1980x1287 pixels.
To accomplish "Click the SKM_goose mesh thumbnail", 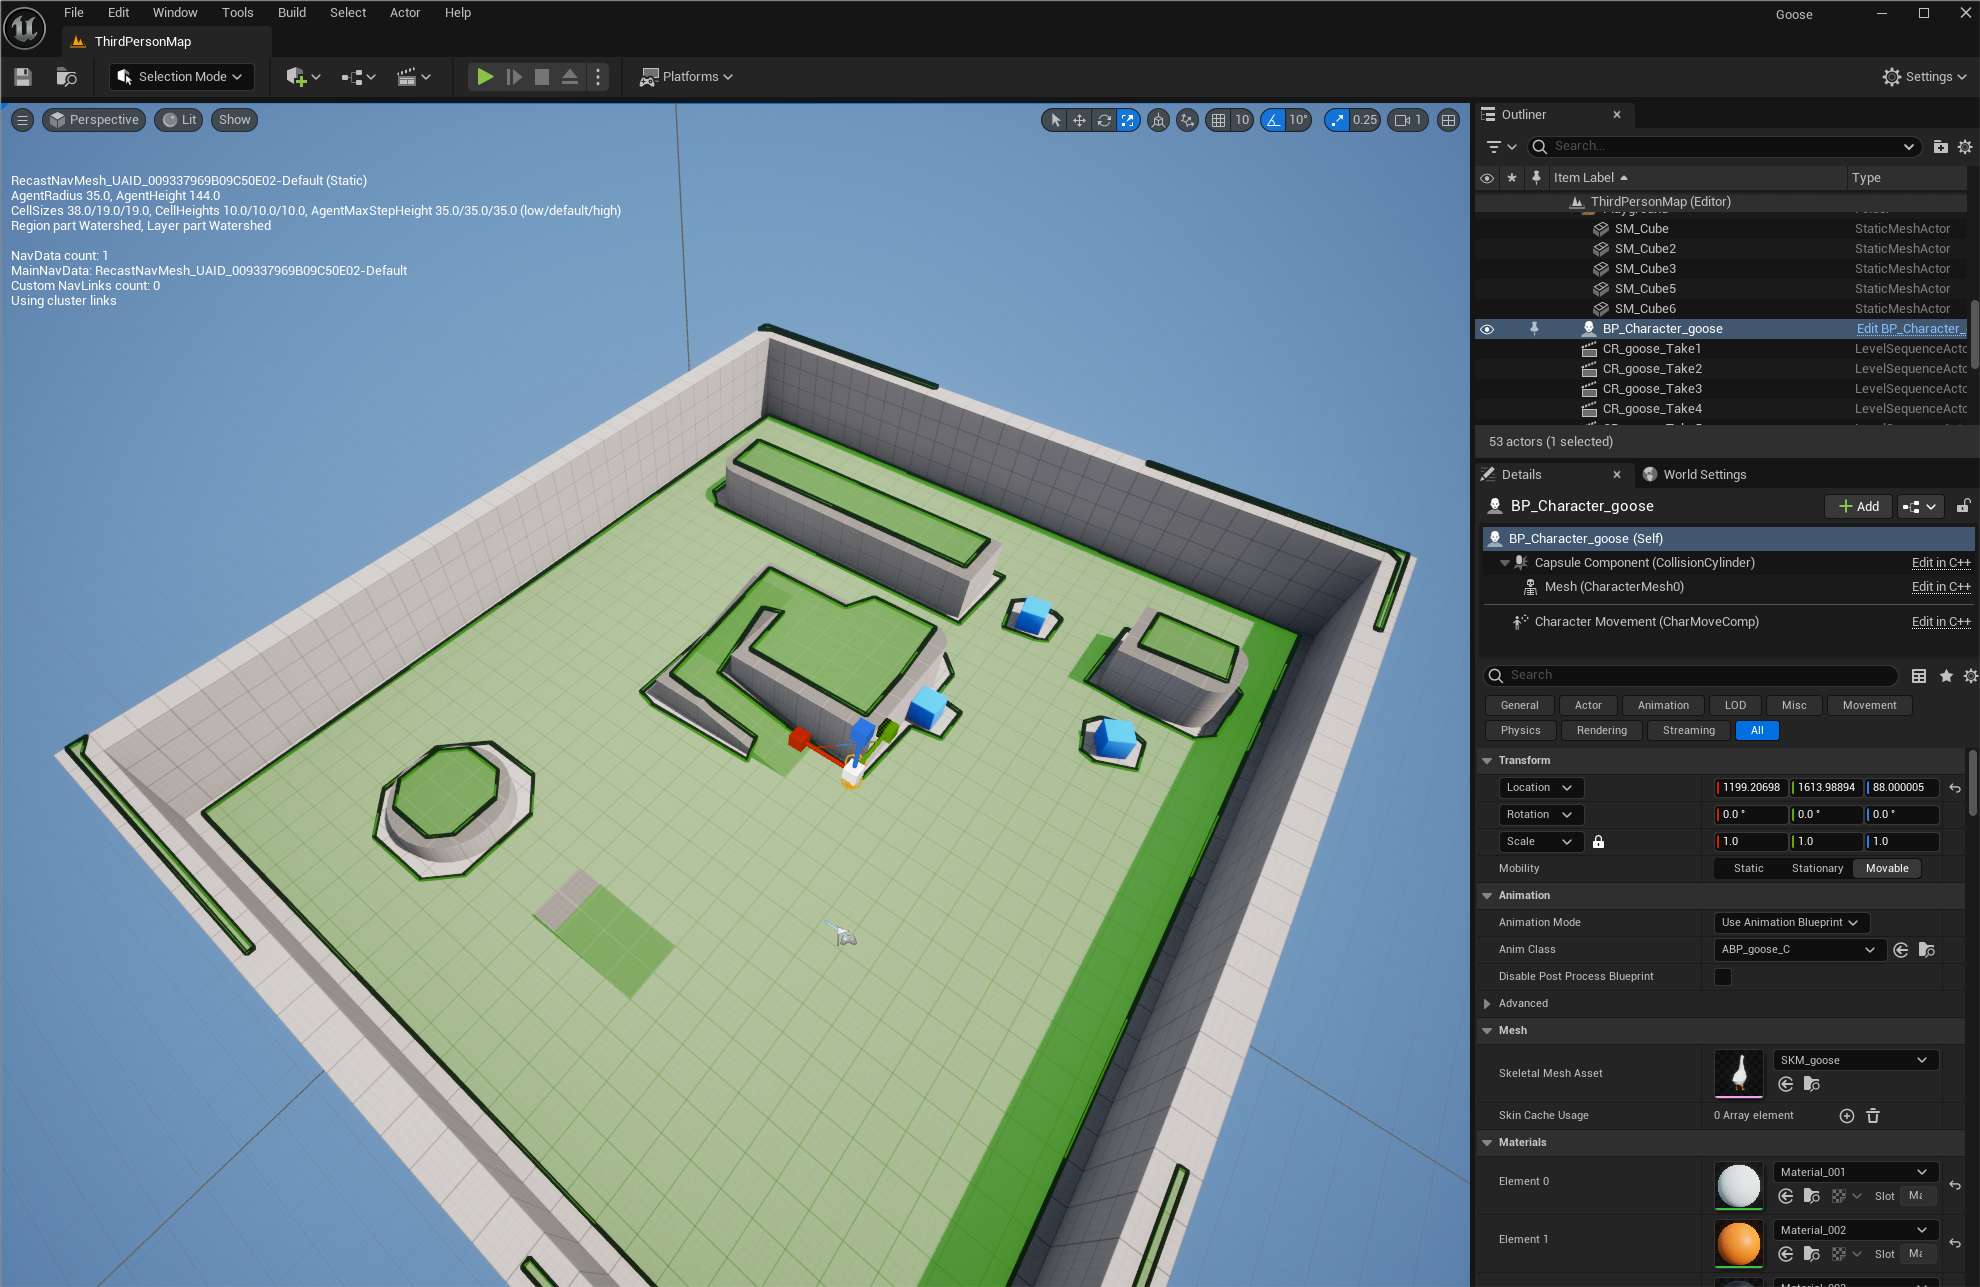I will coord(1739,1074).
